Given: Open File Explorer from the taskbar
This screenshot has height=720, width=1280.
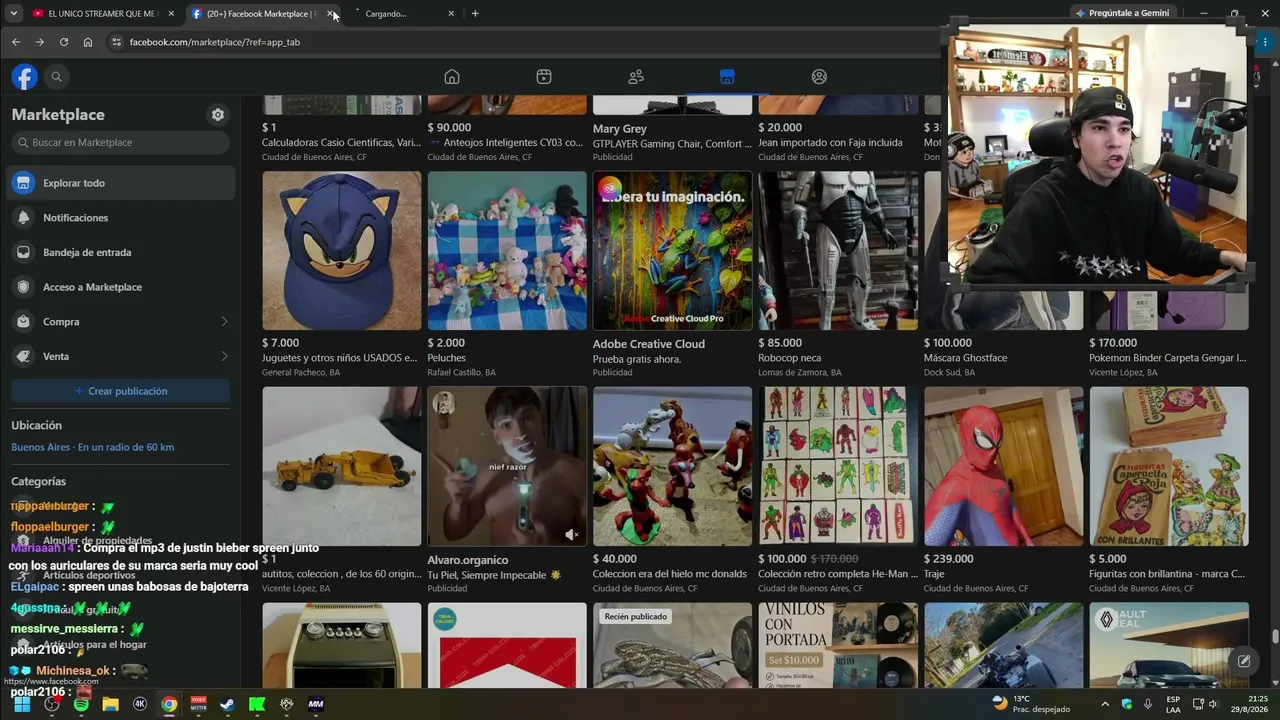Looking at the screenshot, I should [x=110, y=704].
